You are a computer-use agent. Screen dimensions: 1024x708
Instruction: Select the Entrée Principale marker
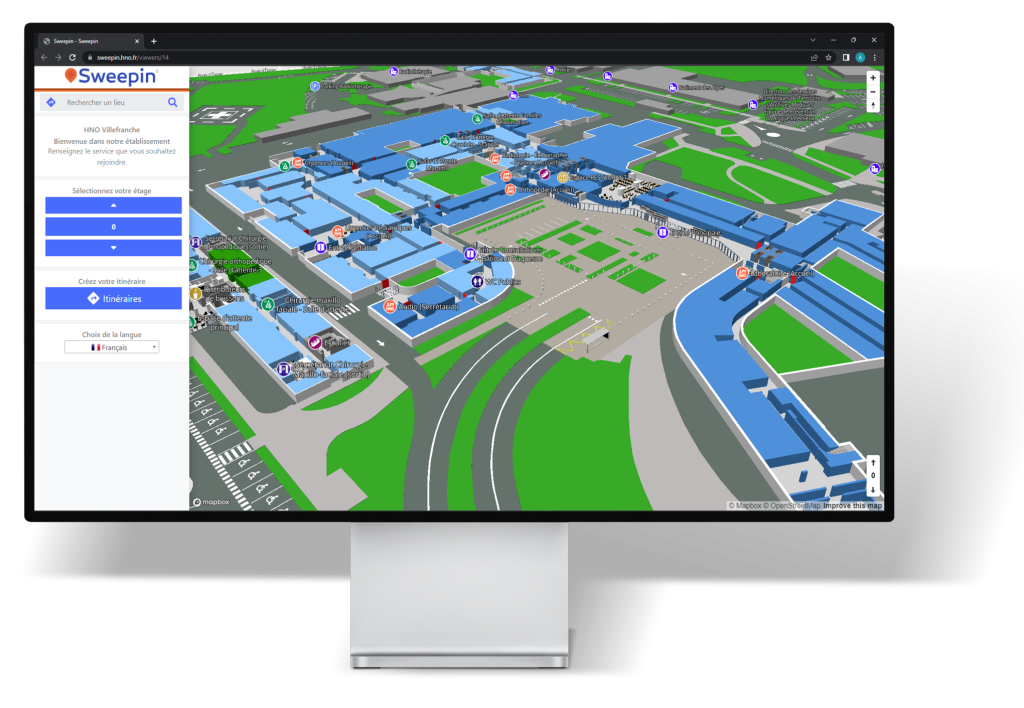(x=662, y=232)
